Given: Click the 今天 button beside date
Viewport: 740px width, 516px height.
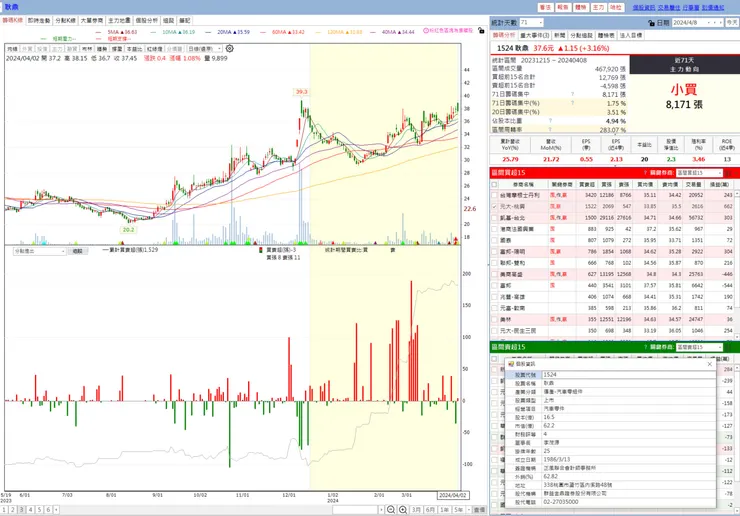Looking at the screenshot, I should coord(732,23).
